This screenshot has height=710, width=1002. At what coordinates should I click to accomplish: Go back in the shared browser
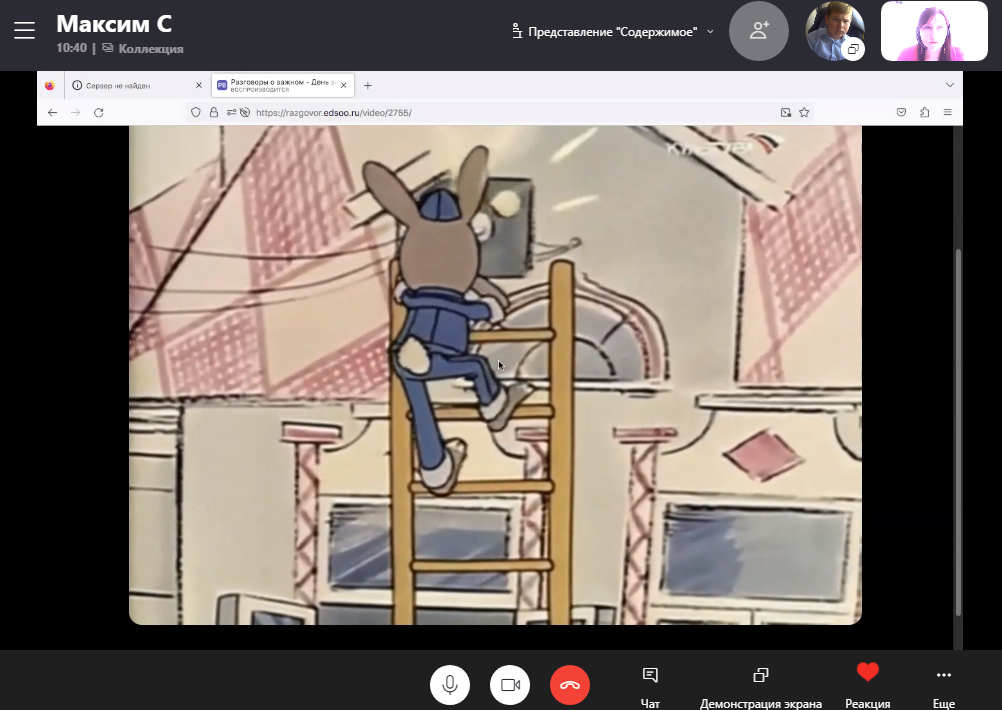coord(52,112)
